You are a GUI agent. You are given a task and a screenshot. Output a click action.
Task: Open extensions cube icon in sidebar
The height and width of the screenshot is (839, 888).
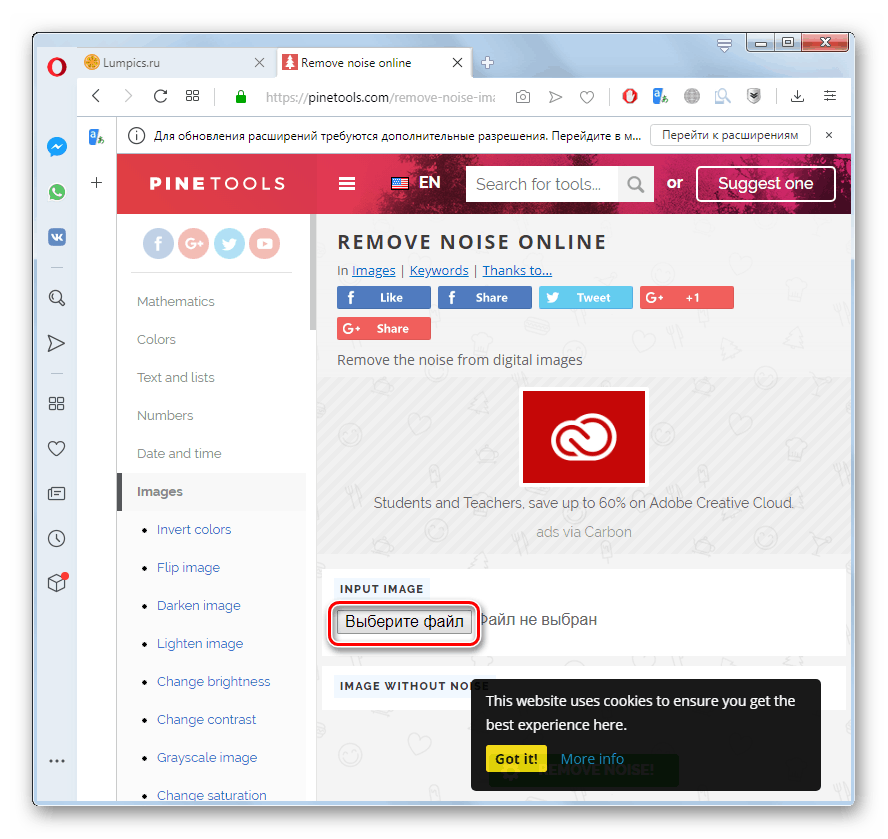[57, 582]
